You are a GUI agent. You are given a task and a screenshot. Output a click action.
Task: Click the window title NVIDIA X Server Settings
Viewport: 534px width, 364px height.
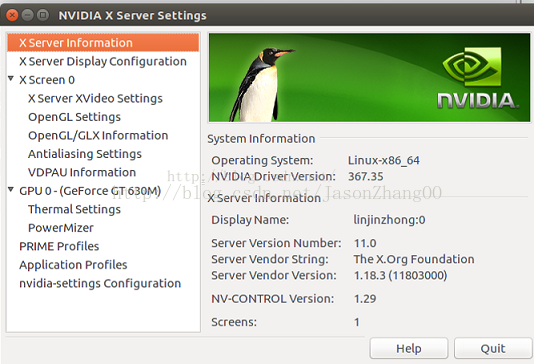[x=132, y=15]
